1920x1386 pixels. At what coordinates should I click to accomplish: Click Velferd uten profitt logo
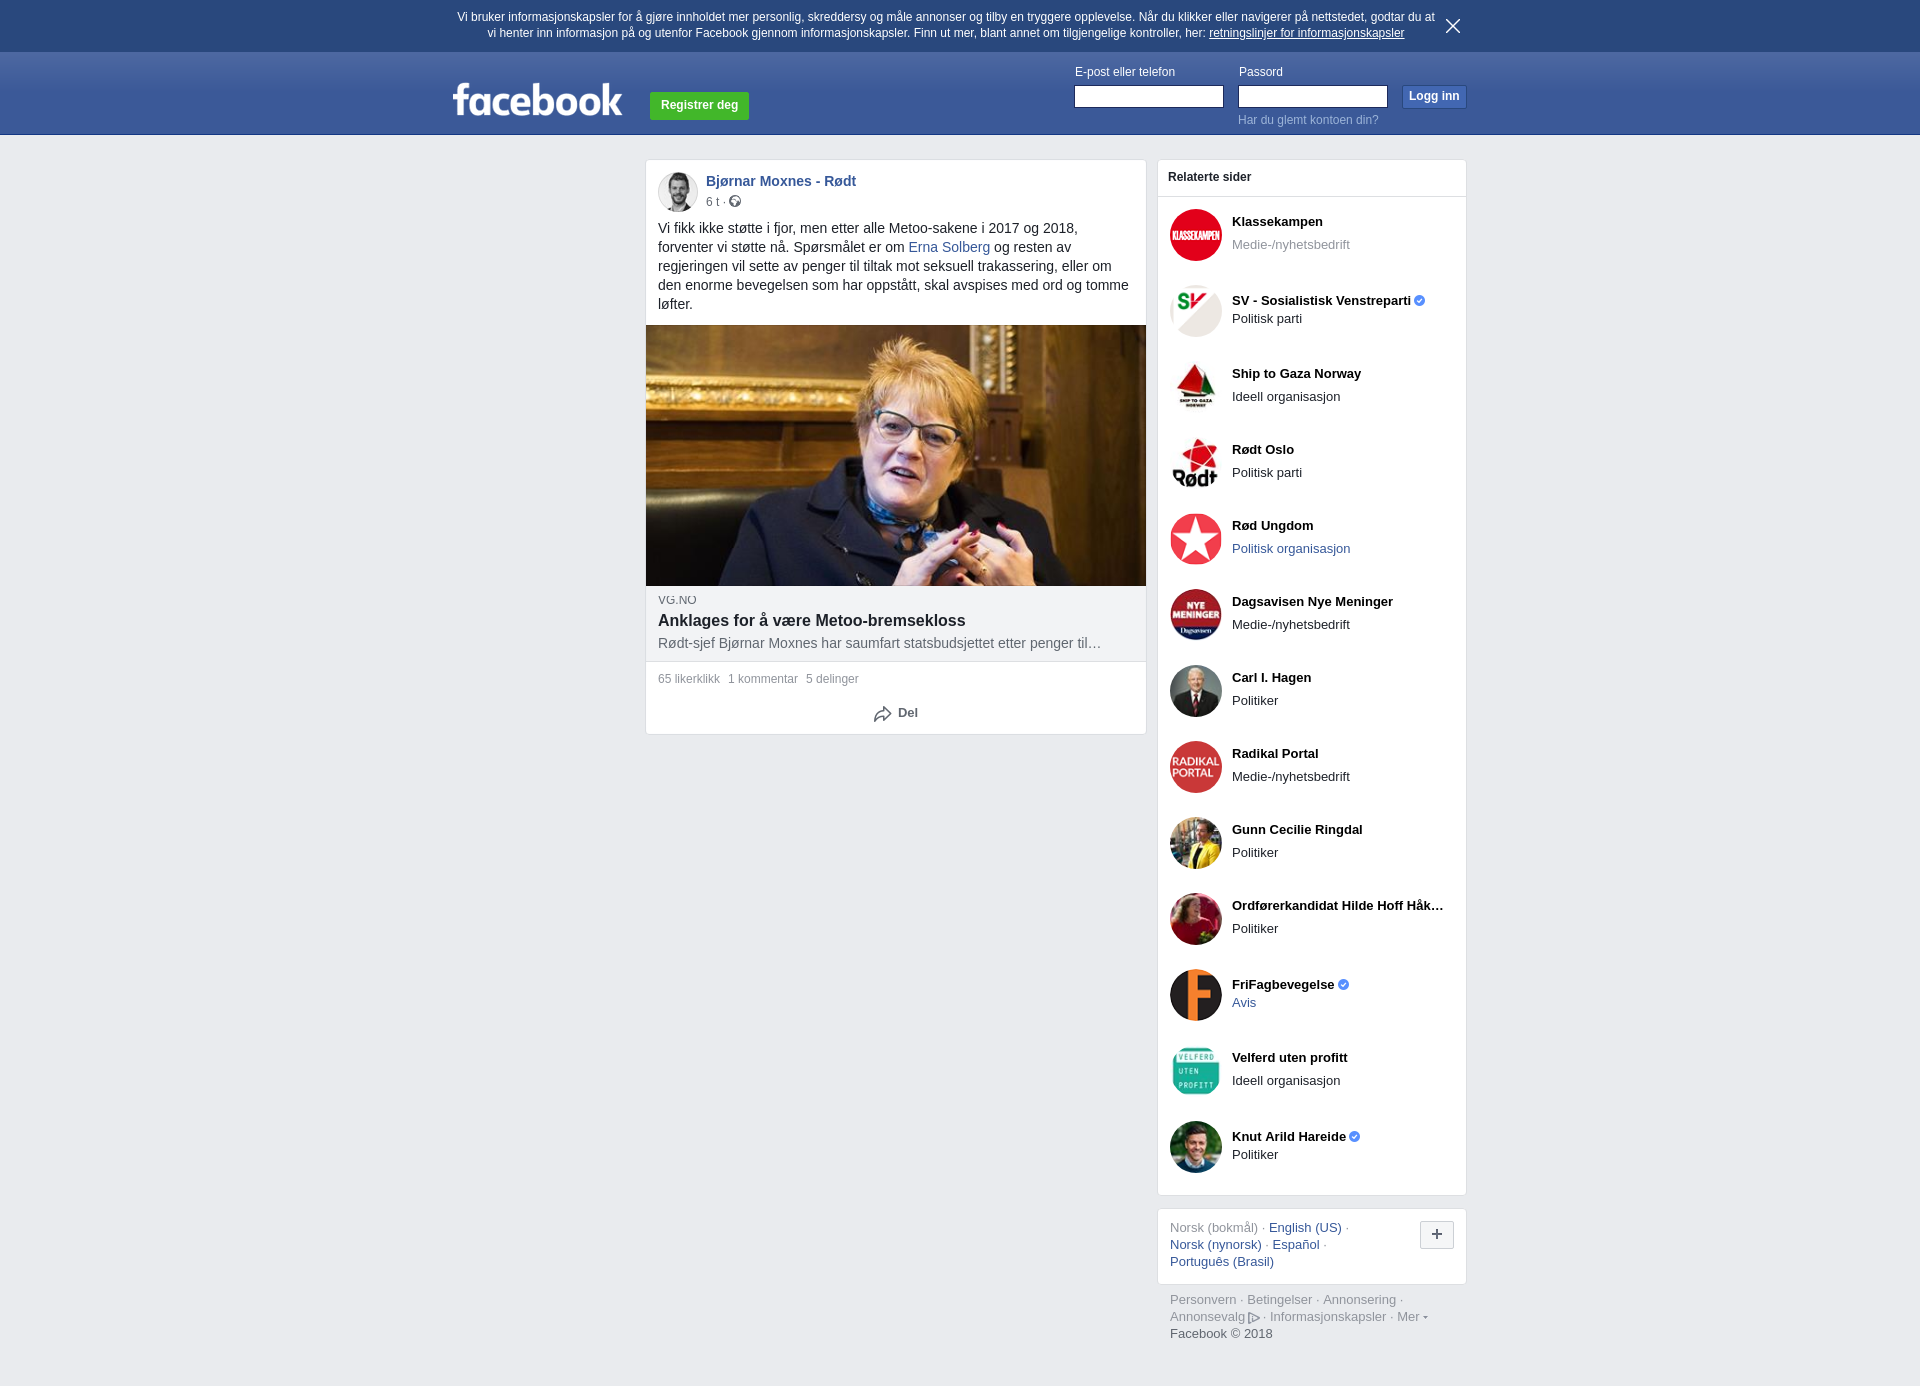click(1196, 1071)
